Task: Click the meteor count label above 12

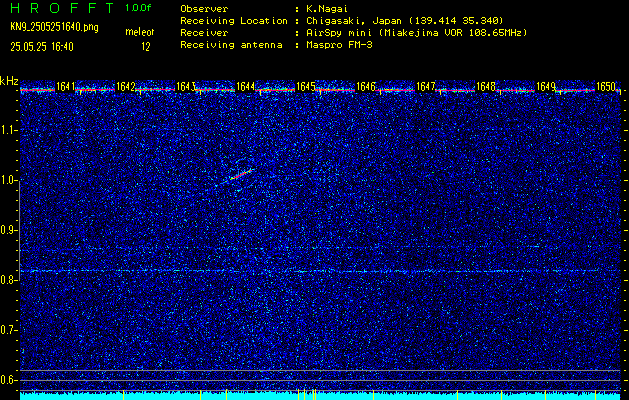Action: pos(140,32)
